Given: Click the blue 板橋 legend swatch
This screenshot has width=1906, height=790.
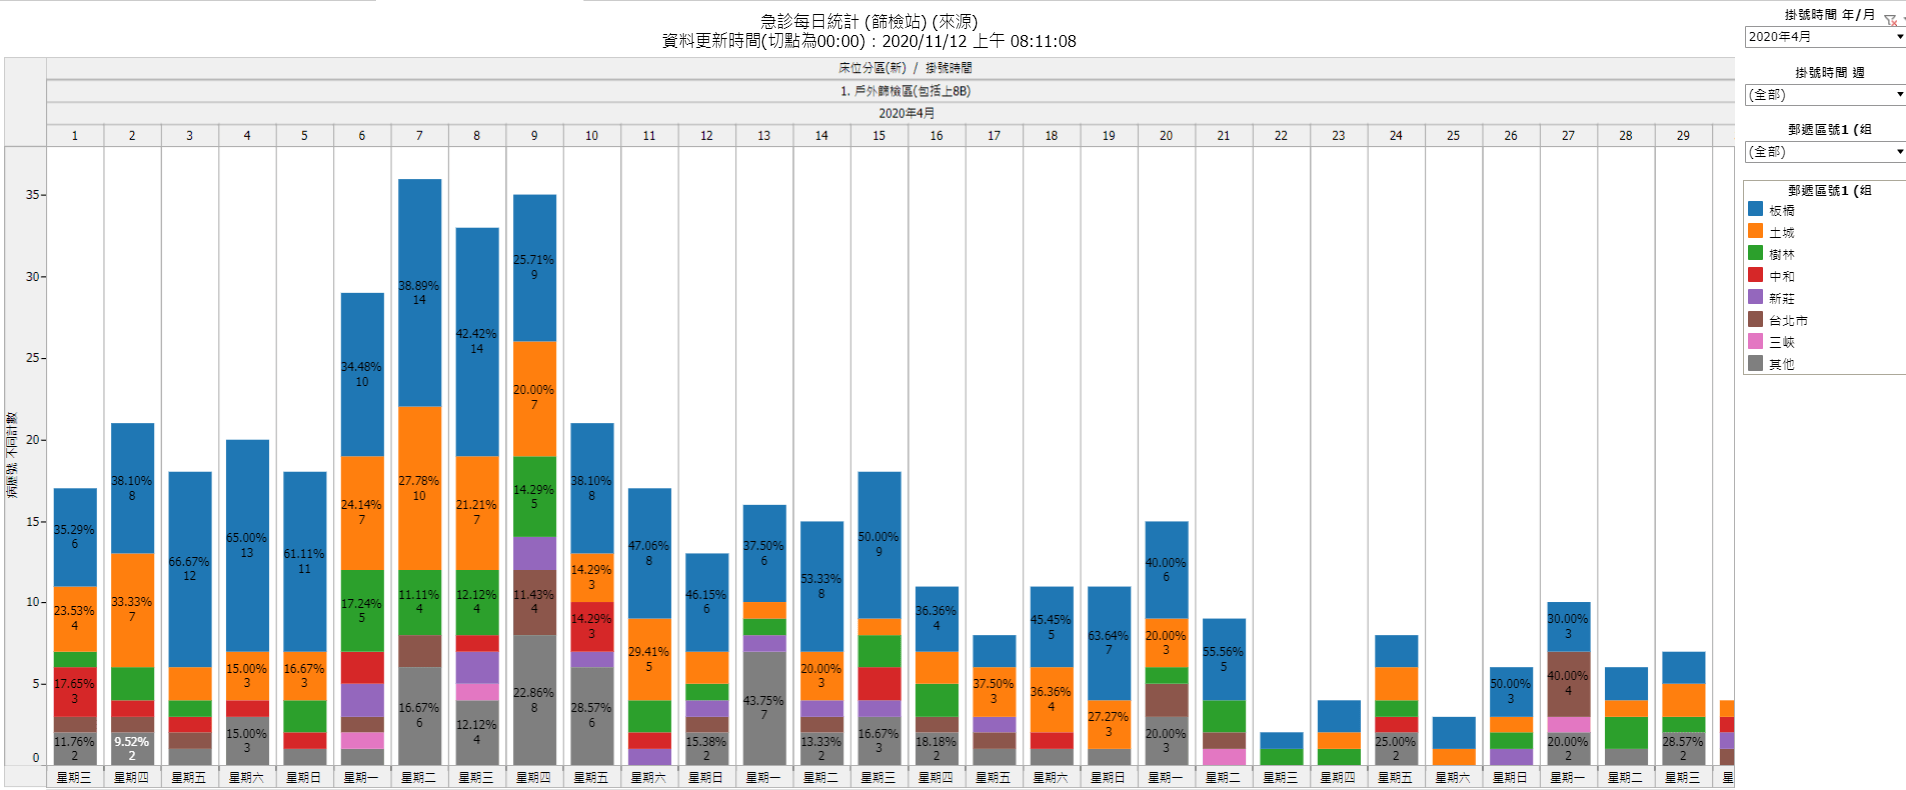Looking at the screenshot, I should pos(1755,209).
